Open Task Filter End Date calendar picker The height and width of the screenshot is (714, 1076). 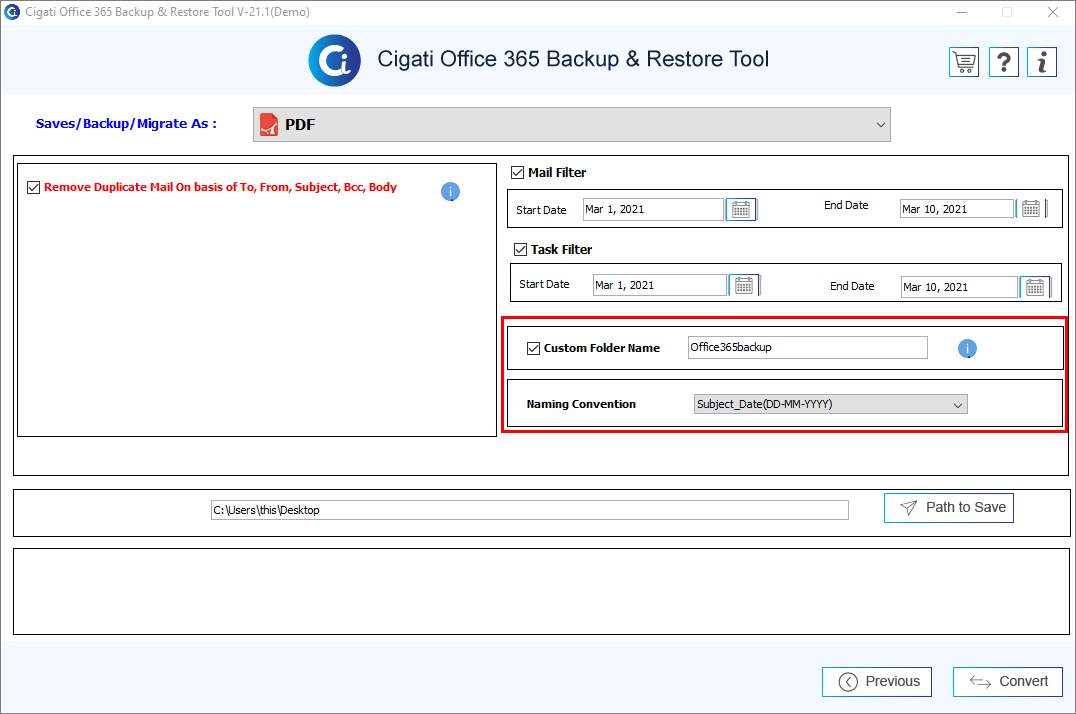pos(1036,287)
